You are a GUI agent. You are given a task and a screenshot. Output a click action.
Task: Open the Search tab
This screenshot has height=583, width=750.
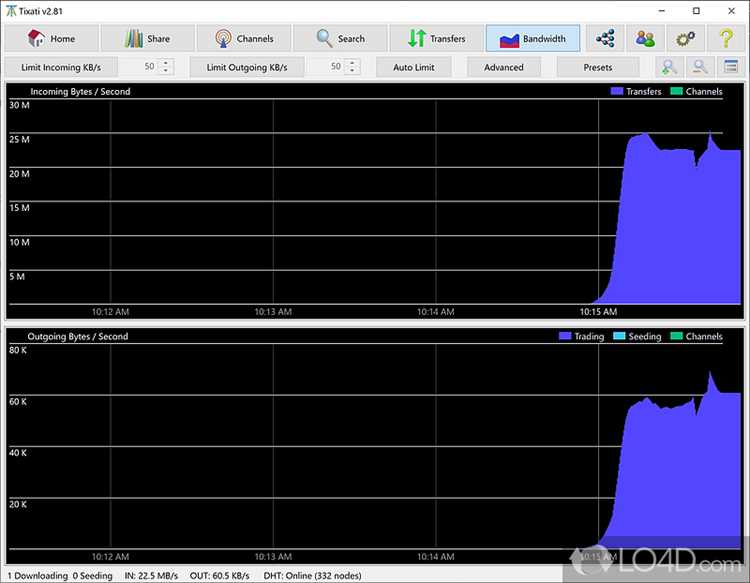tap(340, 38)
